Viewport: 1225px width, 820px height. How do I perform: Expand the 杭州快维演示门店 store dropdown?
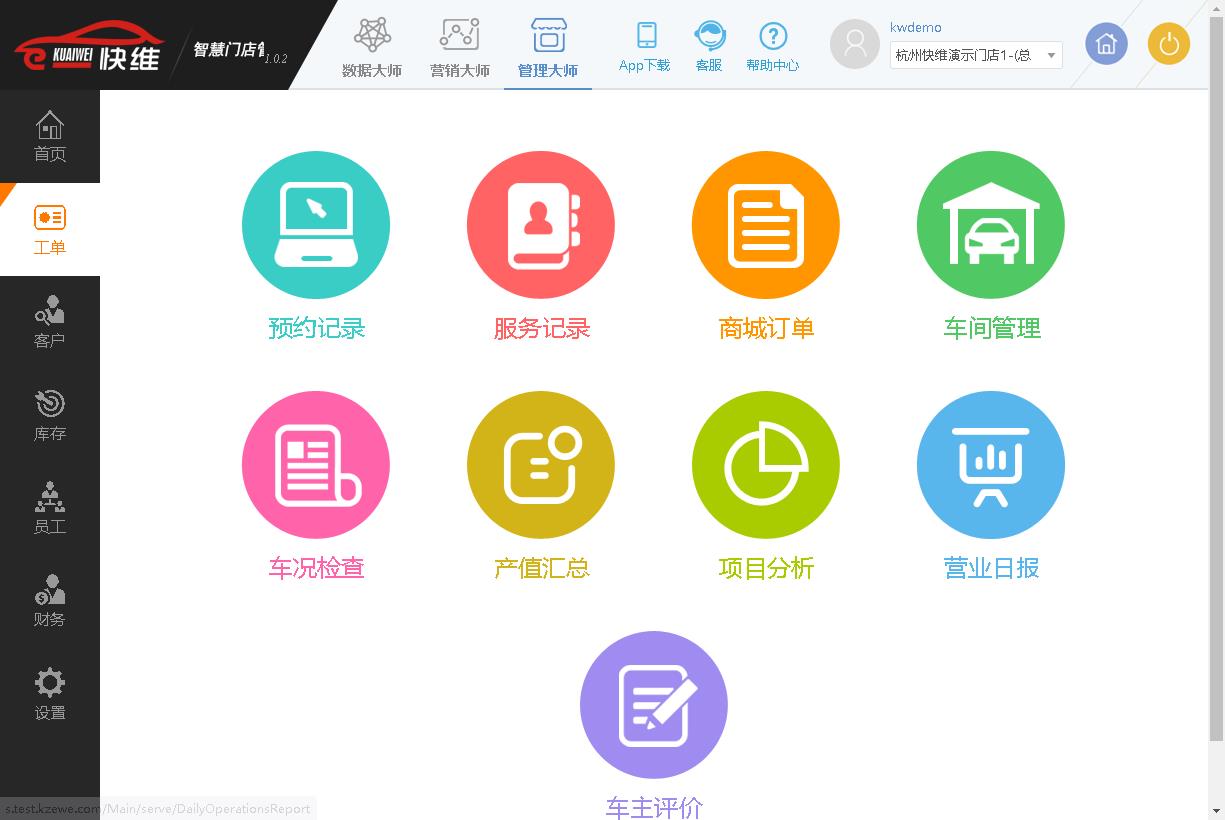(976, 55)
